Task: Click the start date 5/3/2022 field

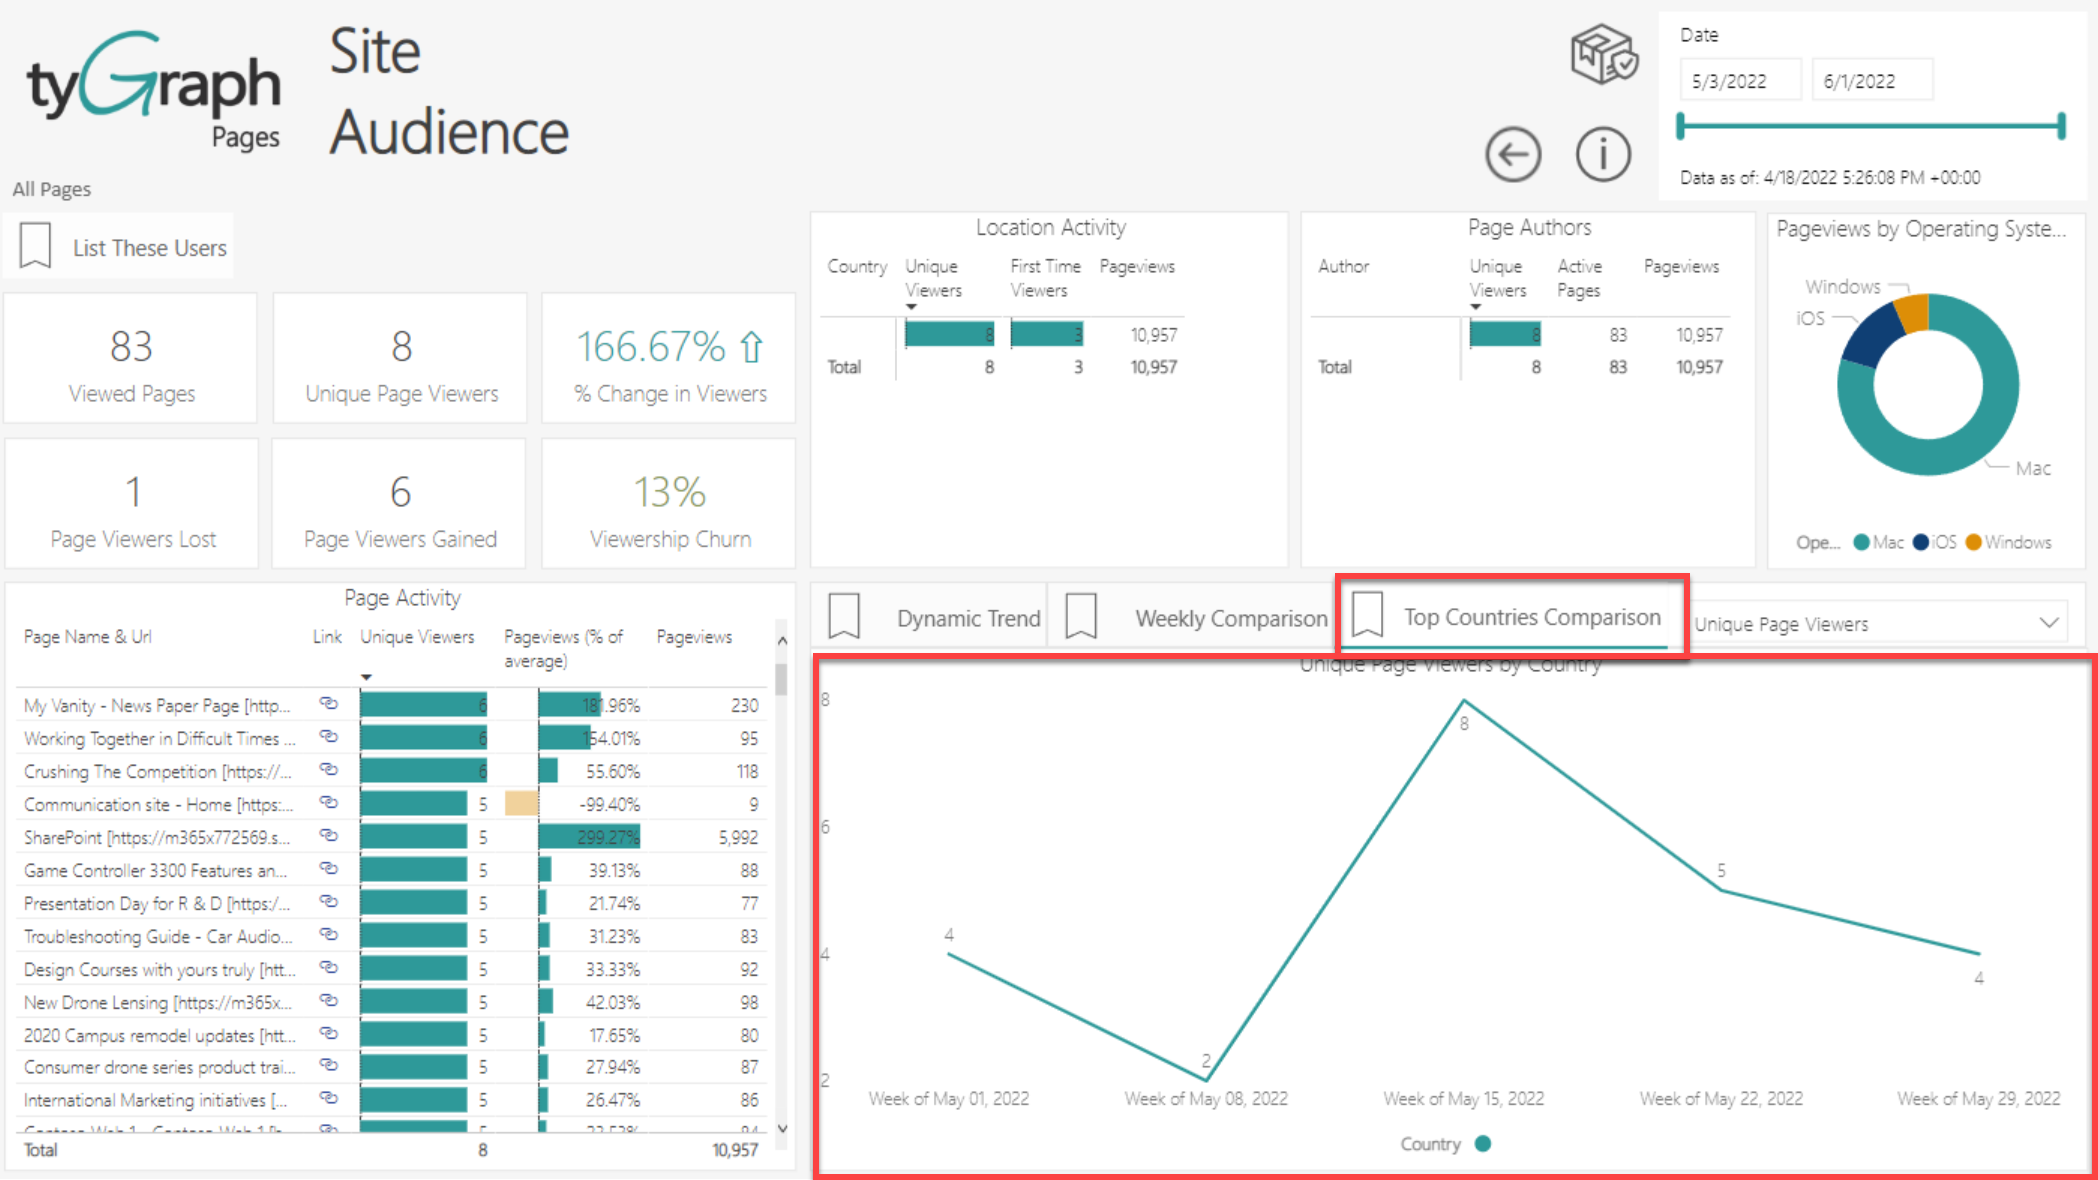Action: pos(1739,81)
